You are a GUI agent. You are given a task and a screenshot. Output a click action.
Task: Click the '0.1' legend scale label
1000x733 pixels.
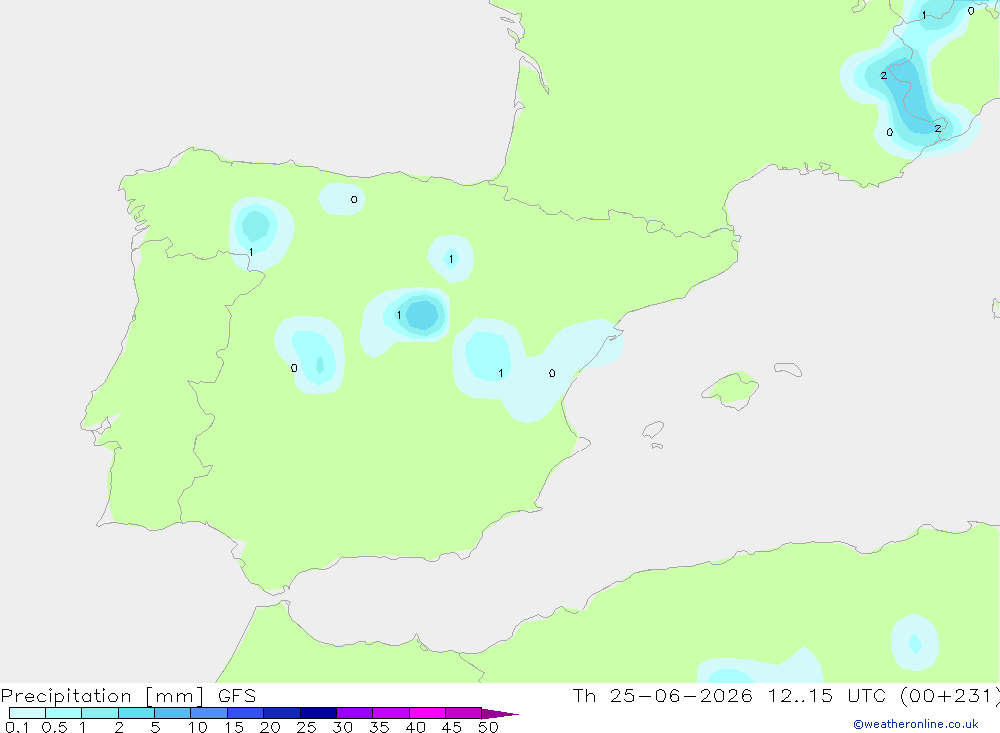17,727
